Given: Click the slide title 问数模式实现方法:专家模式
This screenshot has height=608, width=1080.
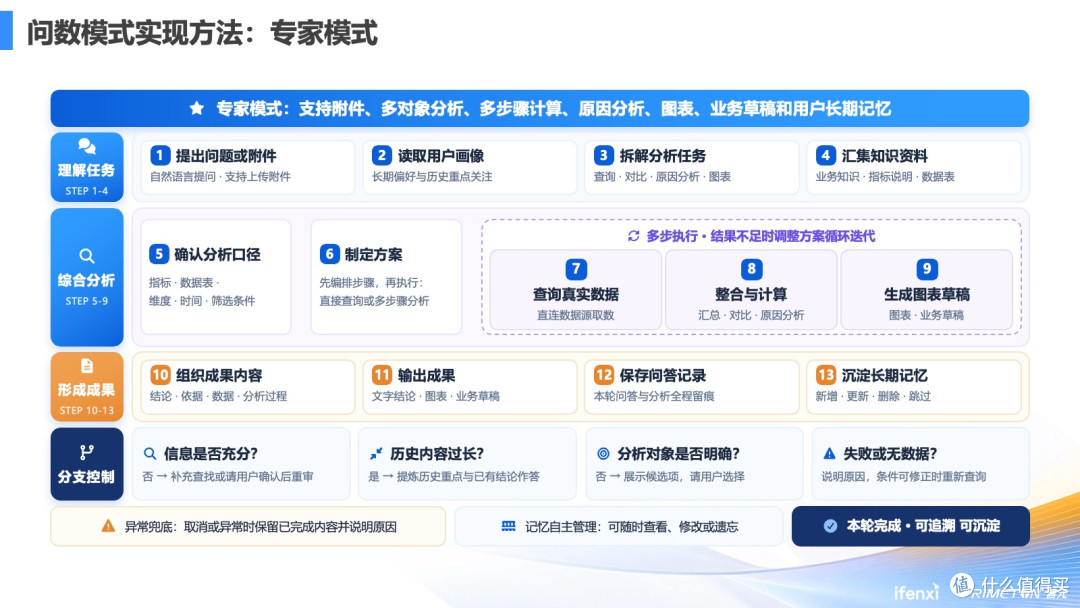Looking at the screenshot, I should point(202,33).
